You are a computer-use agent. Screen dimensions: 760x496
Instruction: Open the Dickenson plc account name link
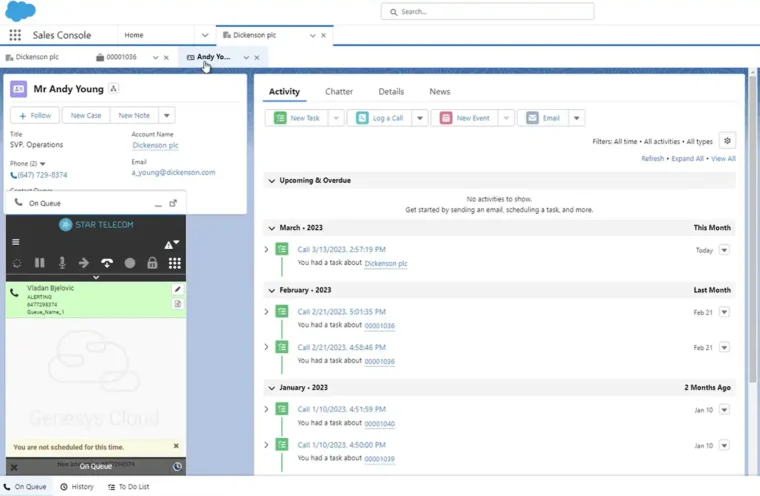156,145
